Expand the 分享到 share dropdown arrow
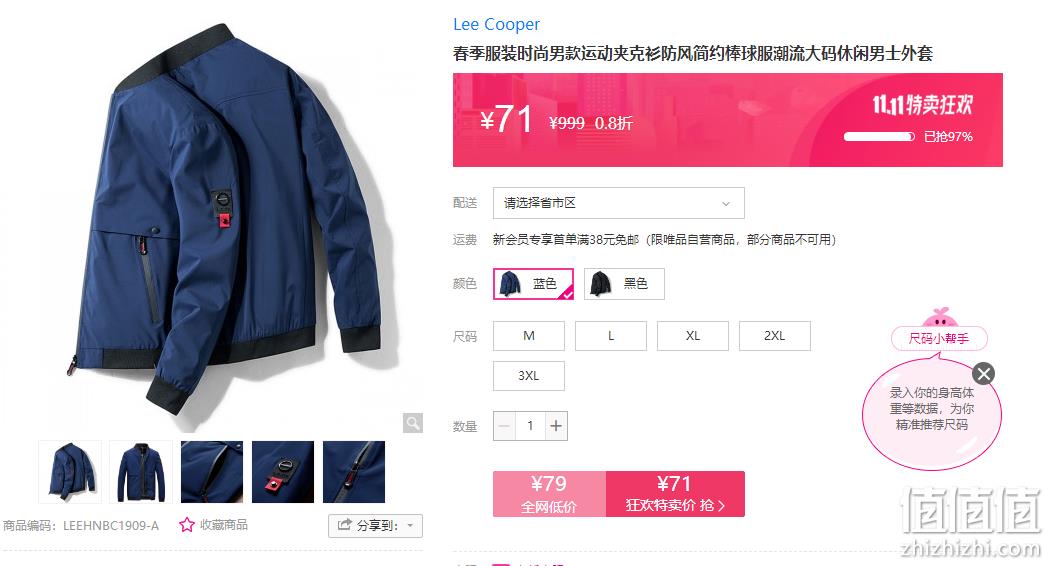This screenshot has width=1050, height=566. [410, 526]
